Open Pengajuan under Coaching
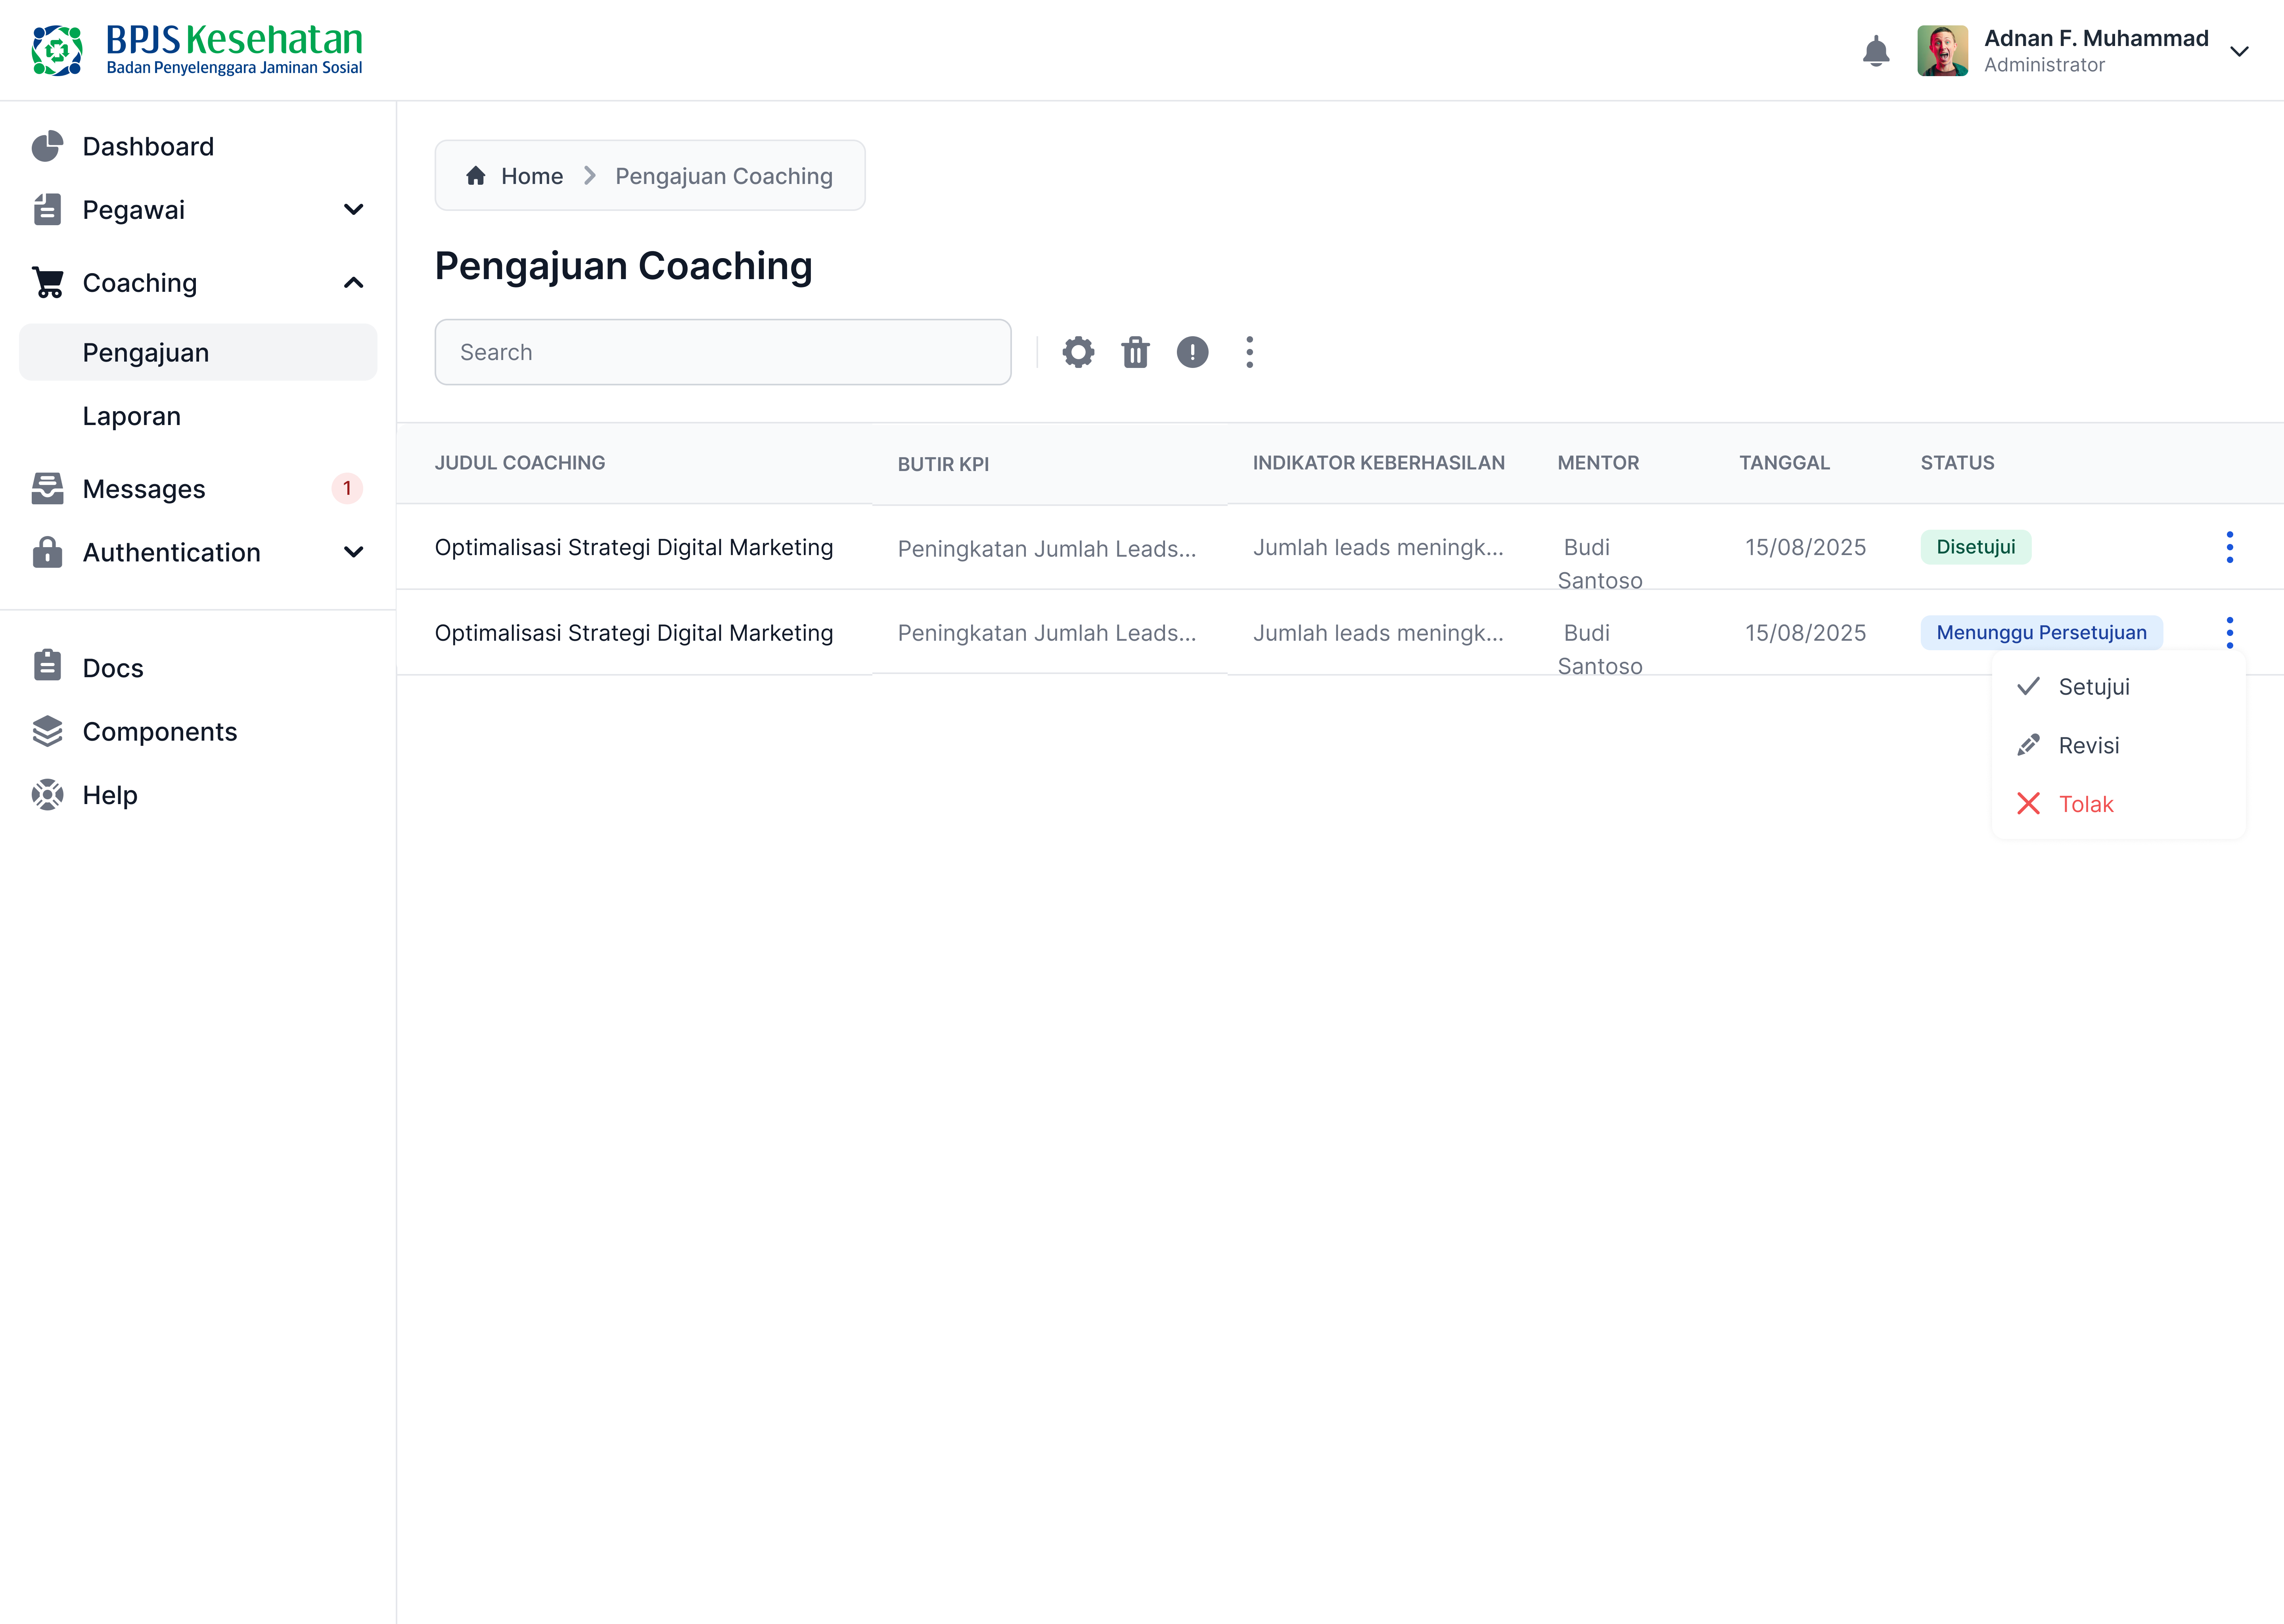The image size is (2284, 1624). (x=198, y=352)
